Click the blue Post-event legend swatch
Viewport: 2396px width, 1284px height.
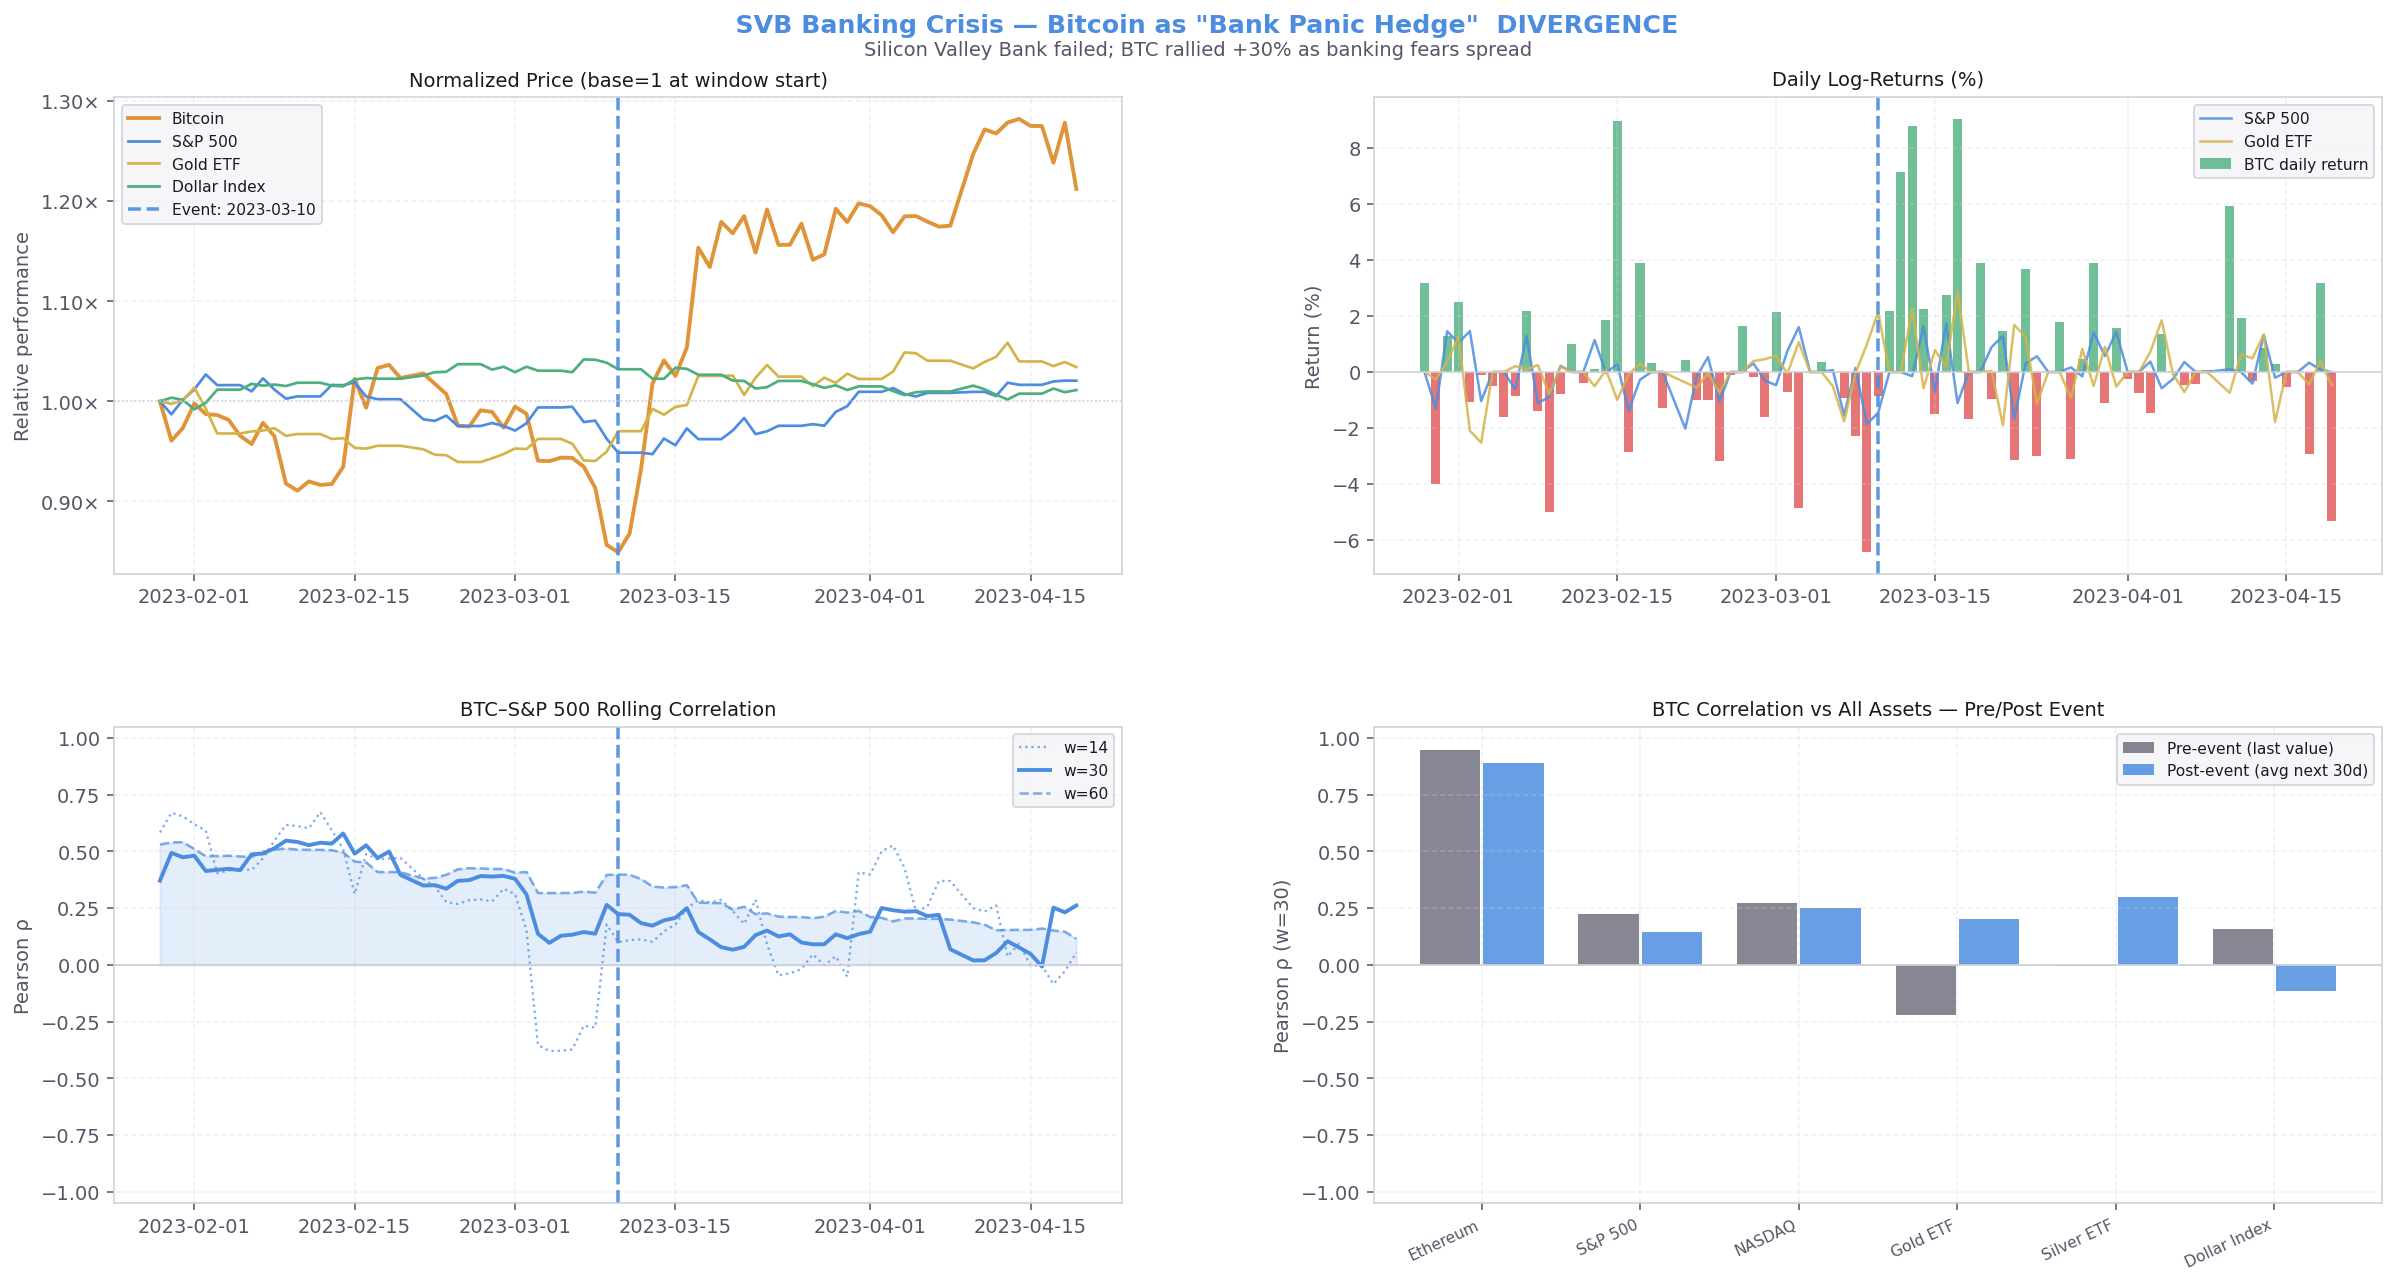[x=2139, y=771]
